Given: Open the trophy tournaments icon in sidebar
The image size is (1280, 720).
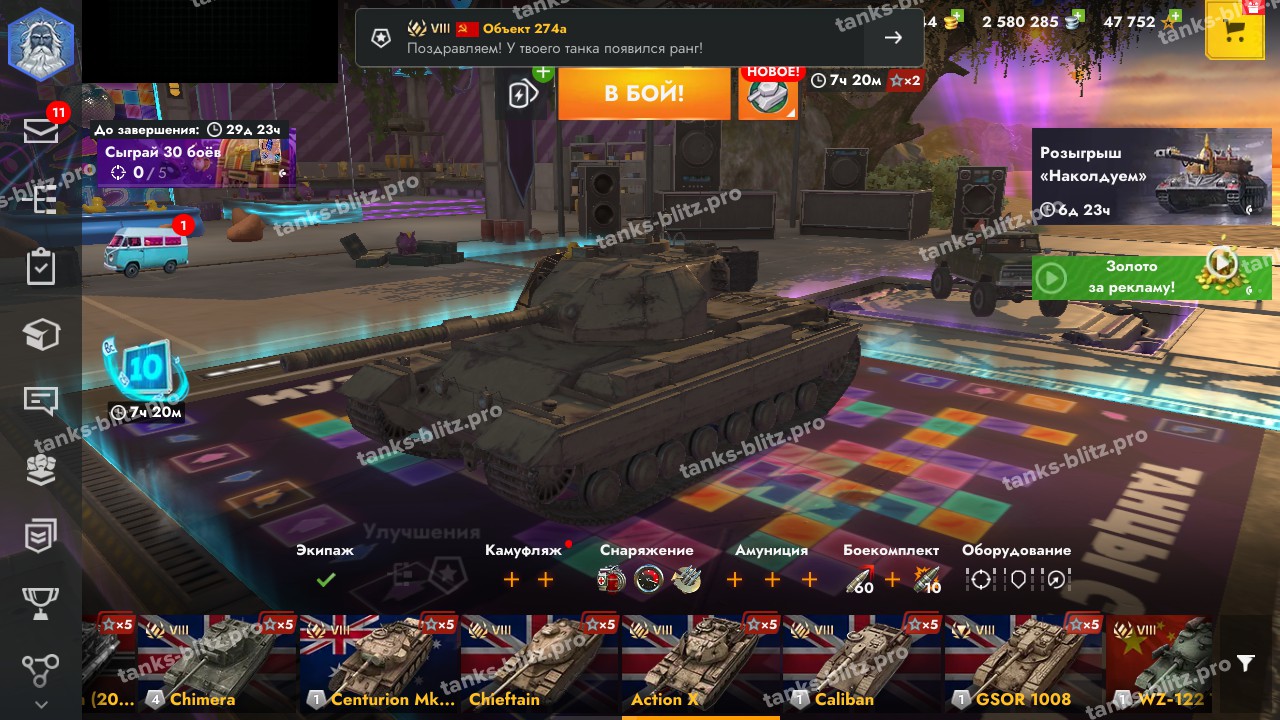Looking at the screenshot, I should [41, 603].
